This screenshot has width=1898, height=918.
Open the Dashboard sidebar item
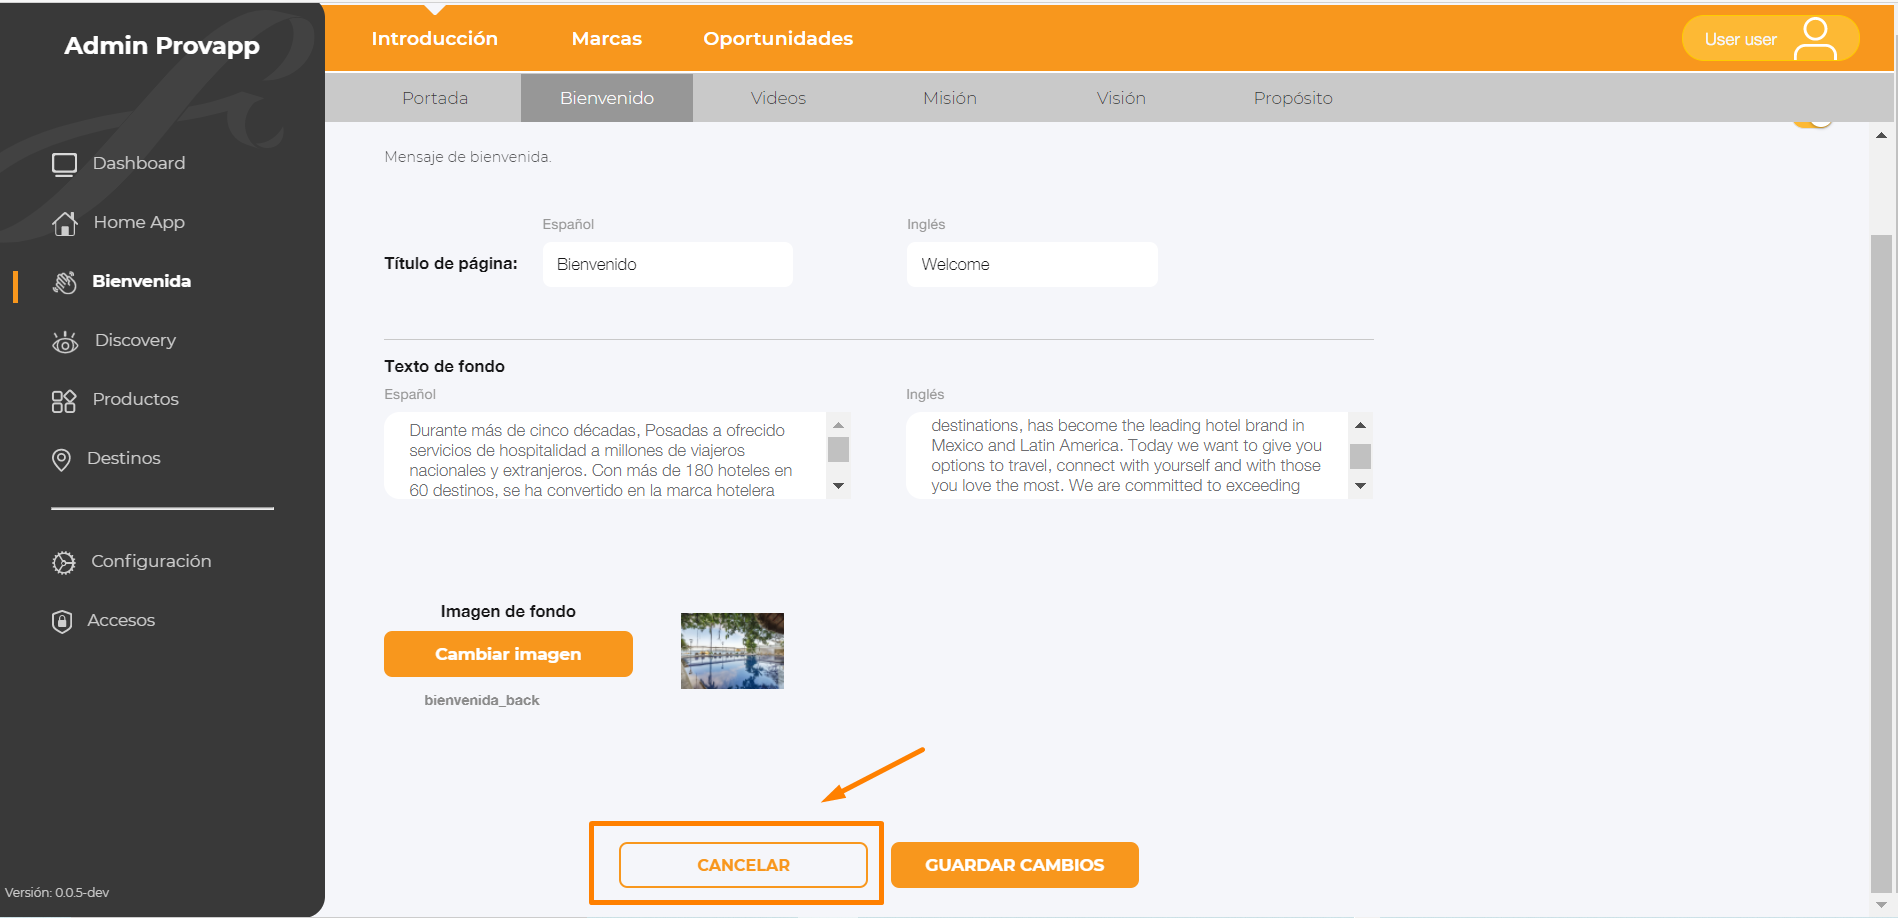coord(139,163)
